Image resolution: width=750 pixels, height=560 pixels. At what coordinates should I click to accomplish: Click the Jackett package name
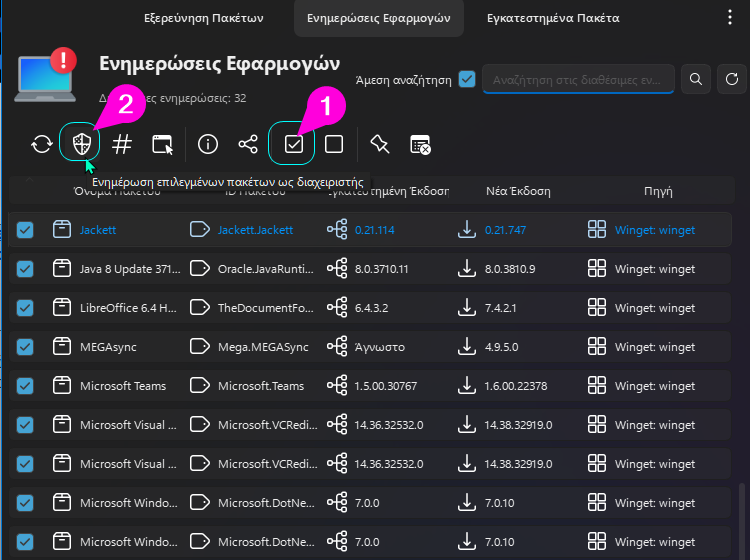[x=98, y=230]
